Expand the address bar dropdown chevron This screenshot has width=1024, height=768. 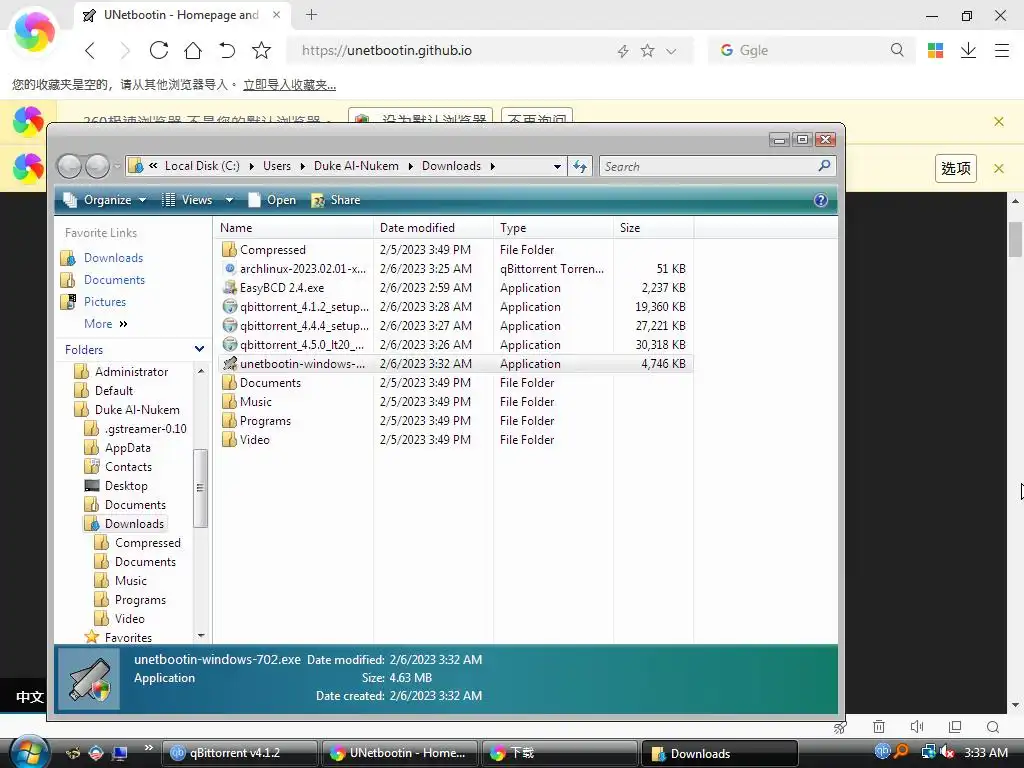671,51
